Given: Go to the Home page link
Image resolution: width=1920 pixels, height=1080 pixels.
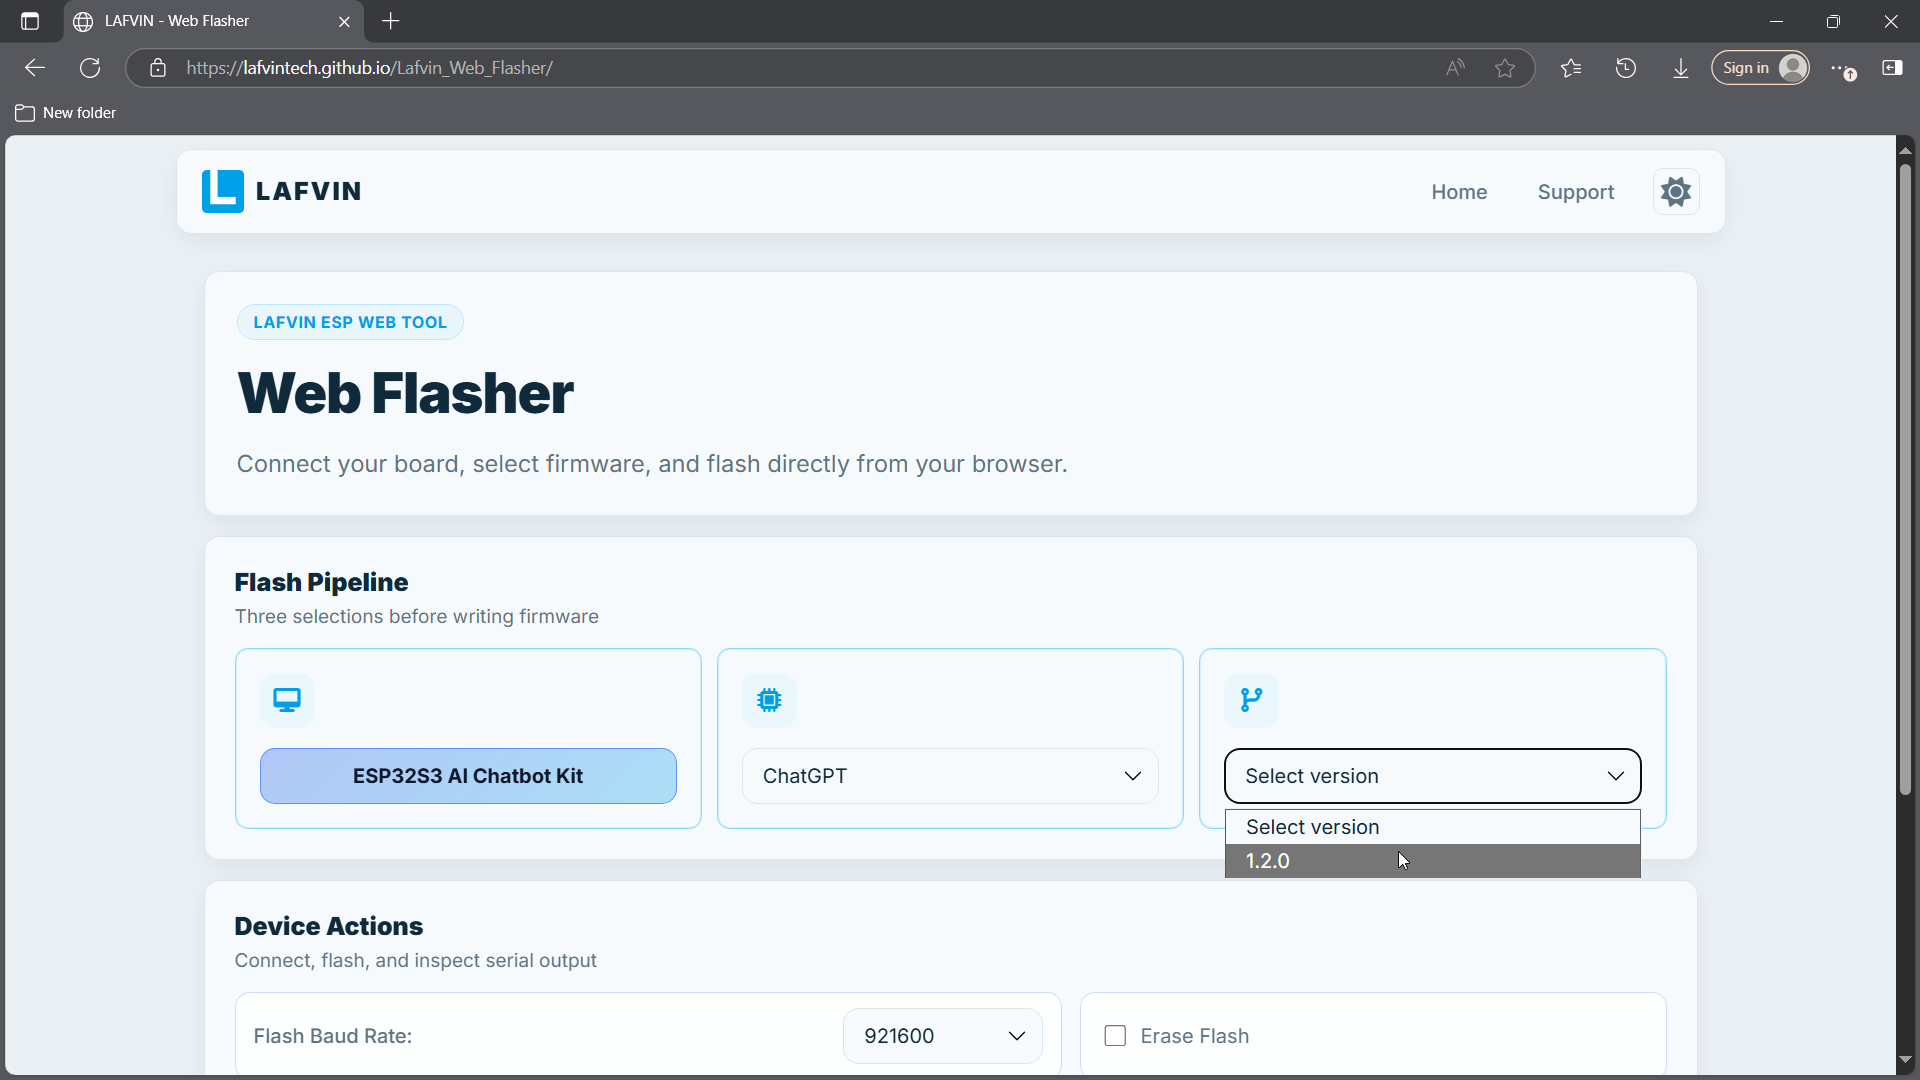Looking at the screenshot, I should pyautogui.click(x=1459, y=192).
